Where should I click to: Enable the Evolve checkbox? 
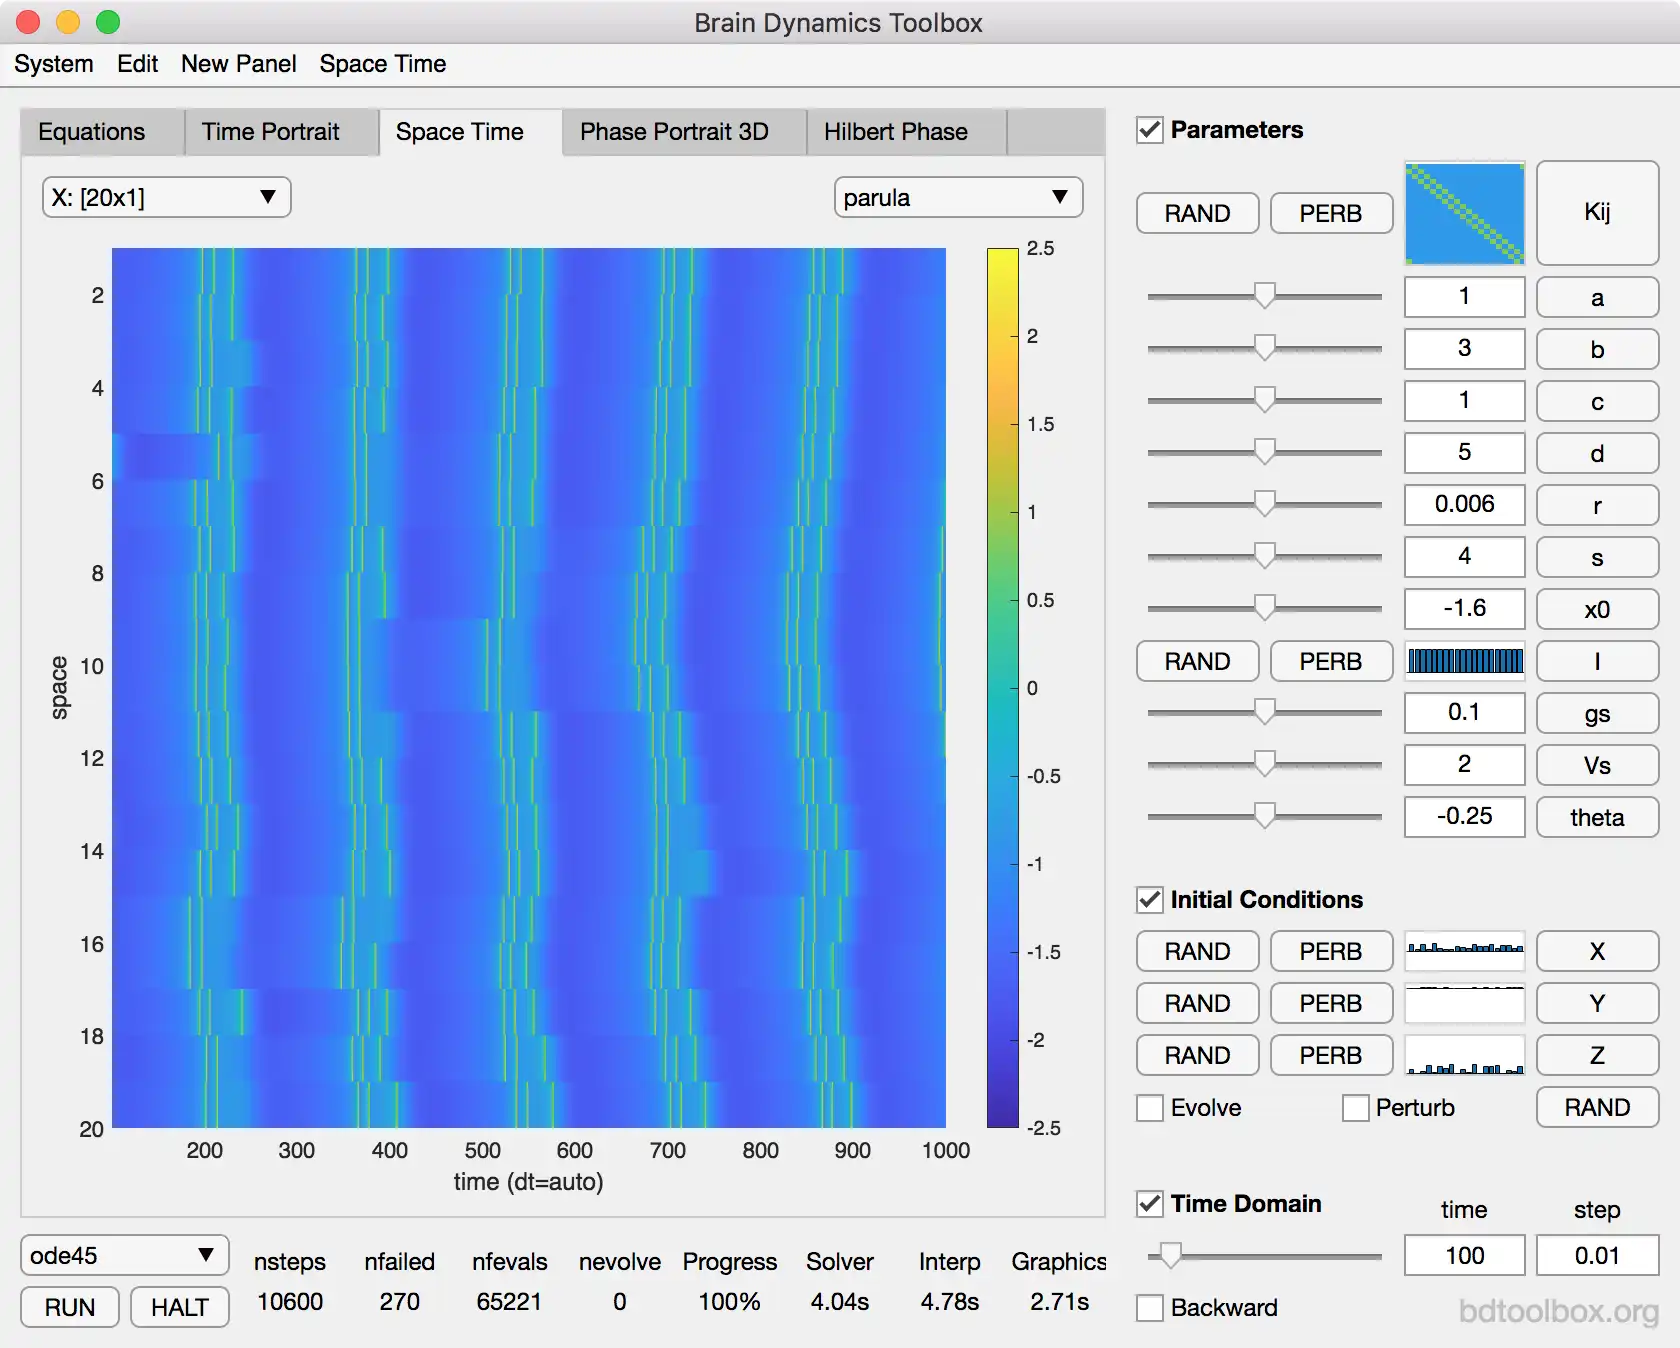click(1150, 1108)
